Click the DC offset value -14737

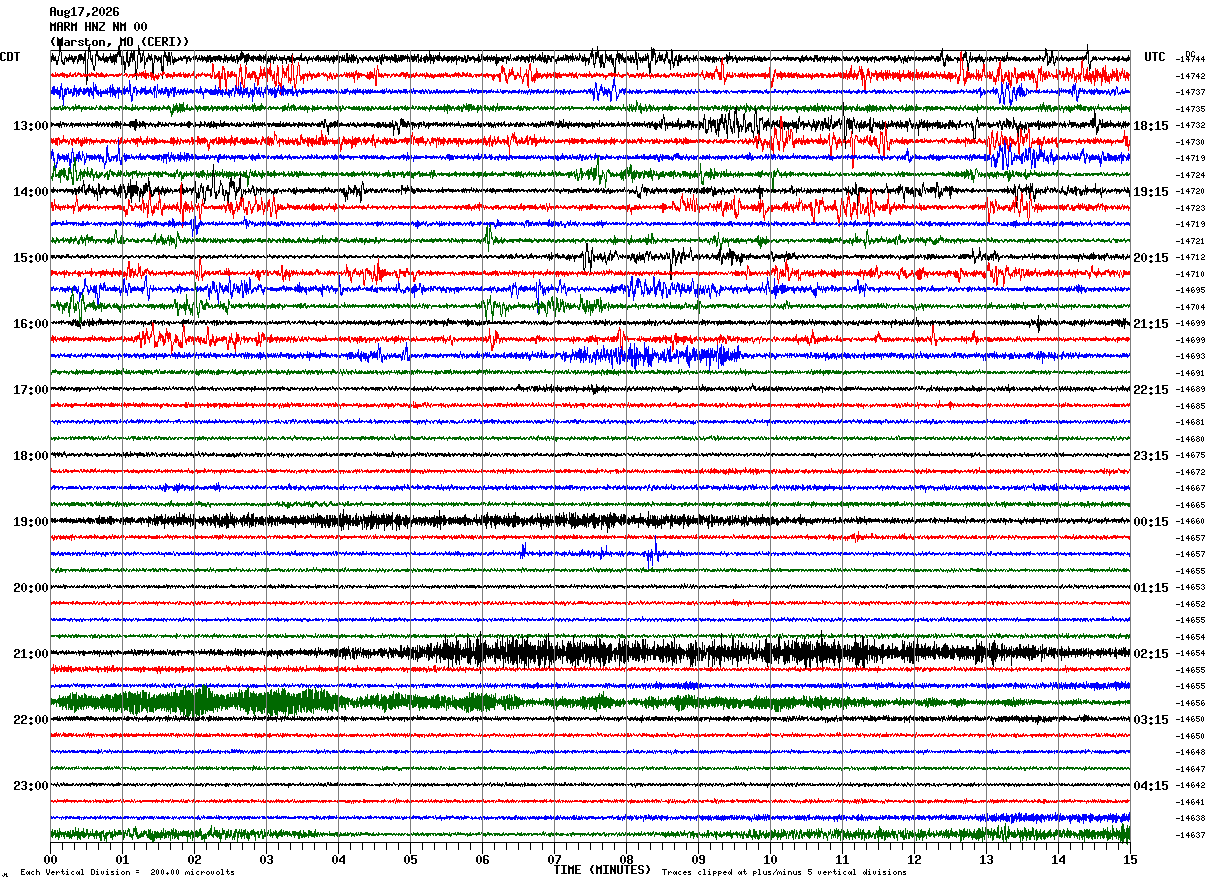click(1190, 92)
